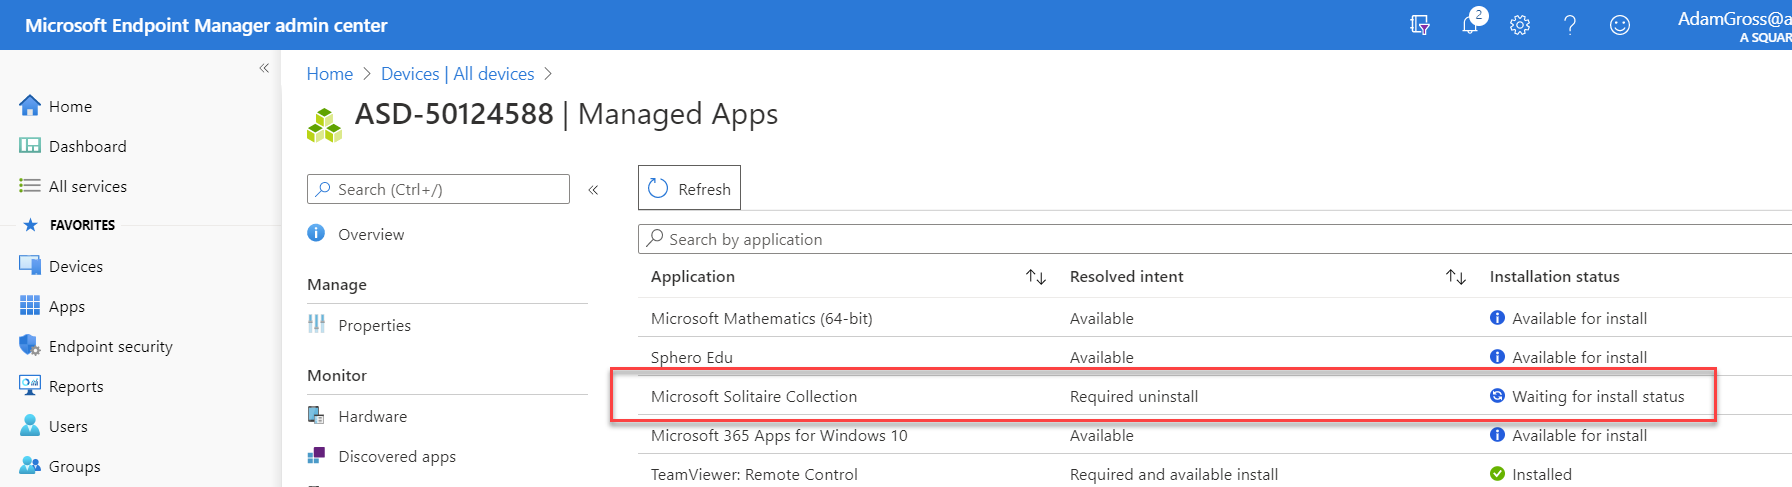This screenshot has width=1792, height=487.
Task: Focus the Search (Ctrl+/) box
Action: point(438,189)
